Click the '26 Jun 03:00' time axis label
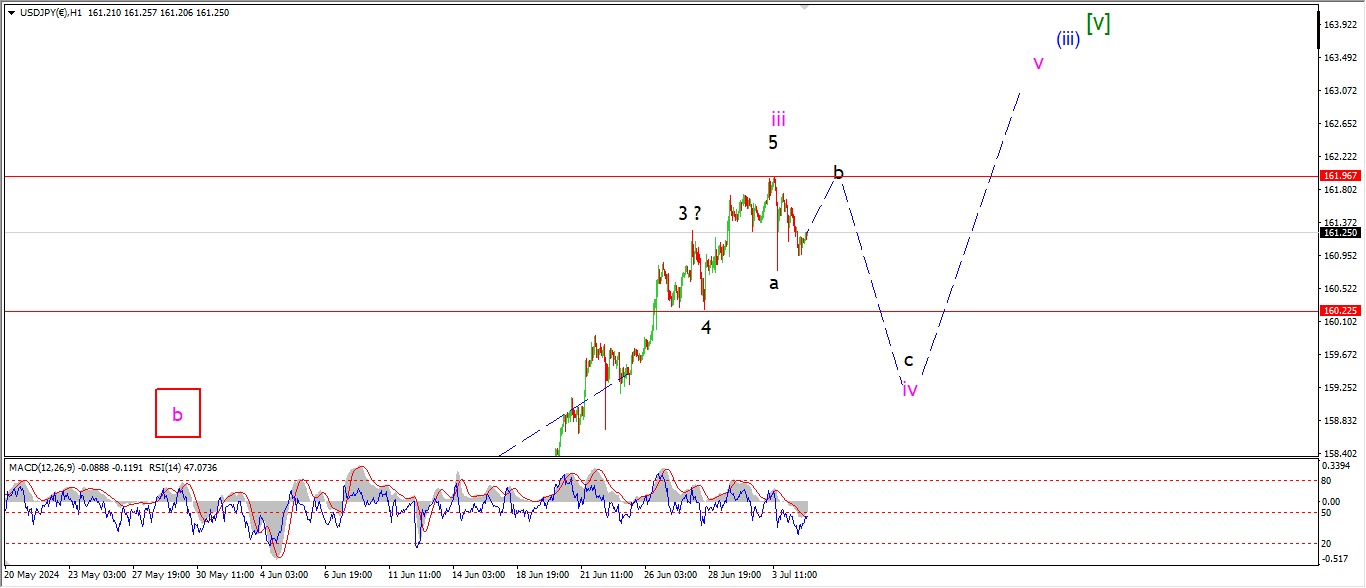 pyautogui.click(x=671, y=575)
